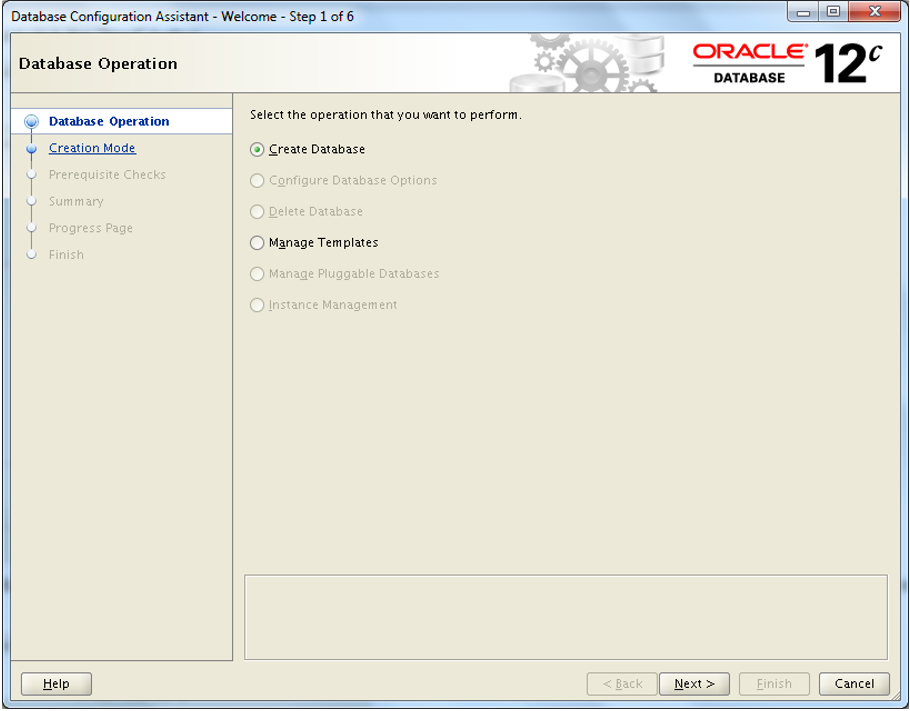Screen dimensions: 910x711
Task: Select Database Operation step in sidebar
Action: (x=109, y=121)
